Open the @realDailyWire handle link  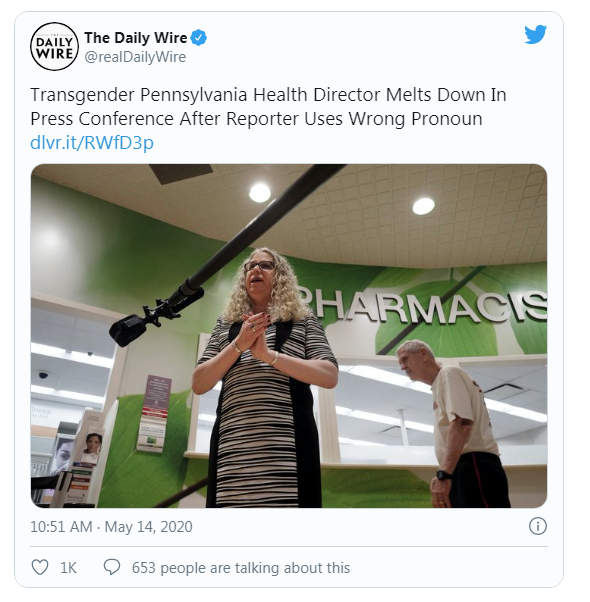[135, 57]
